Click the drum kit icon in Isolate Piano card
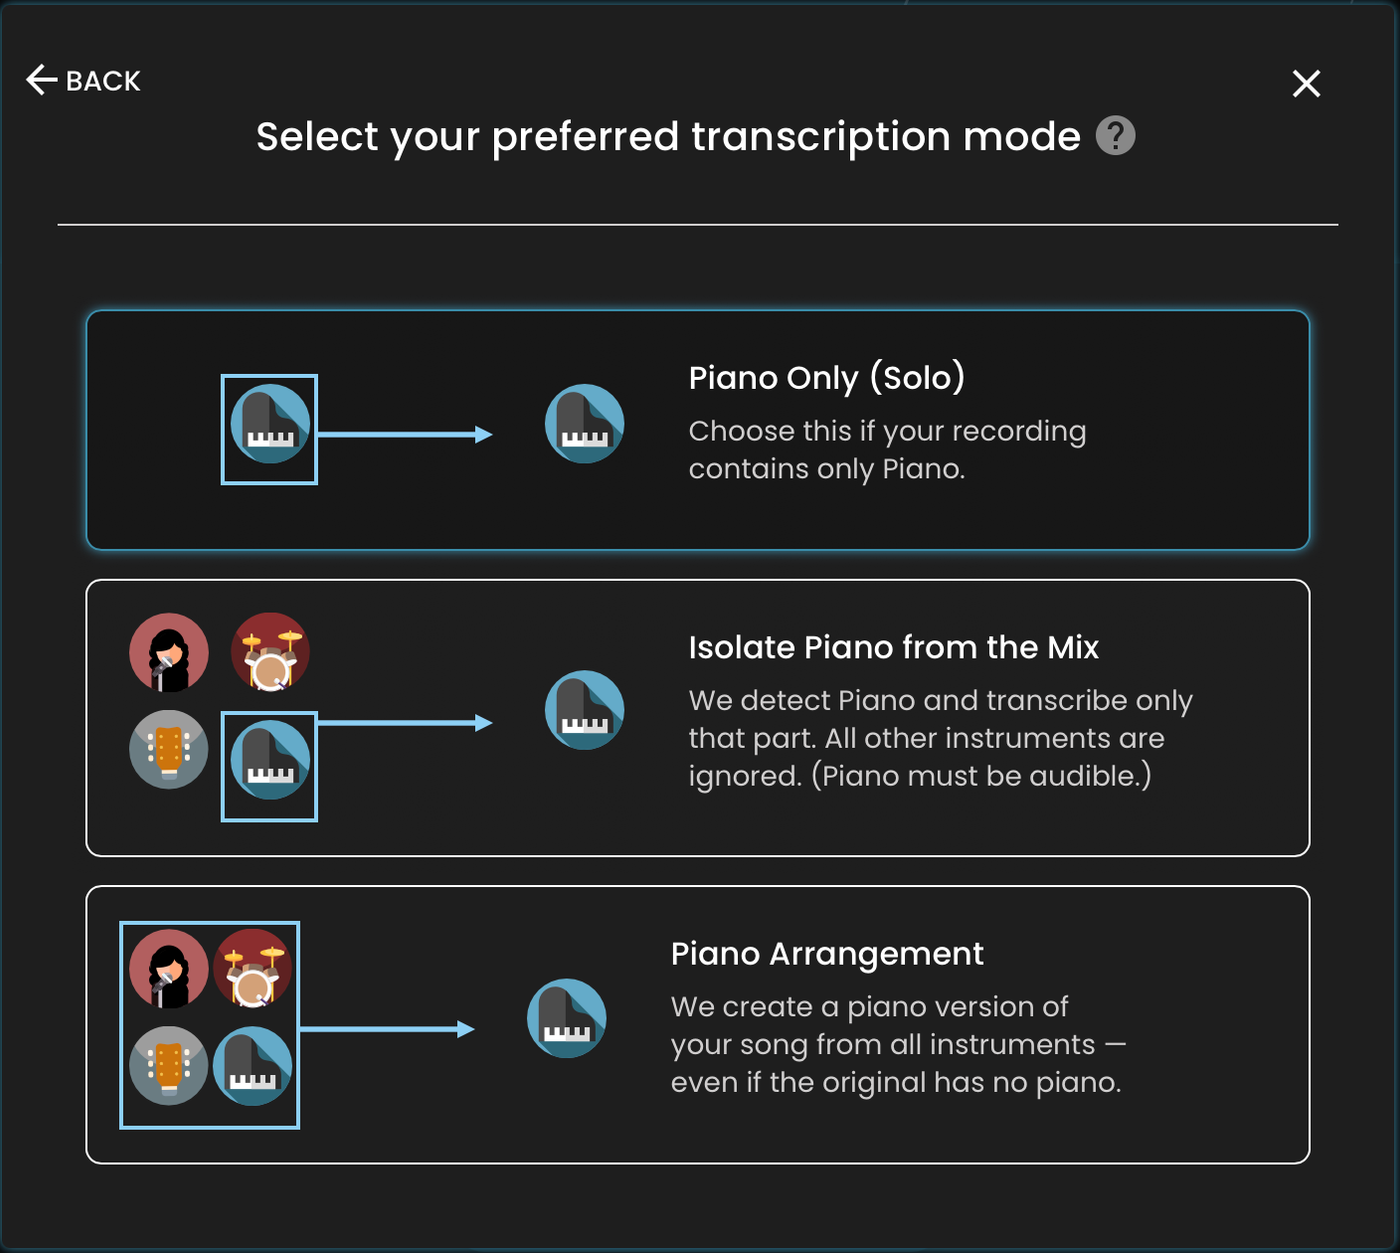Screen dimensions: 1400x1253 coord(270,653)
